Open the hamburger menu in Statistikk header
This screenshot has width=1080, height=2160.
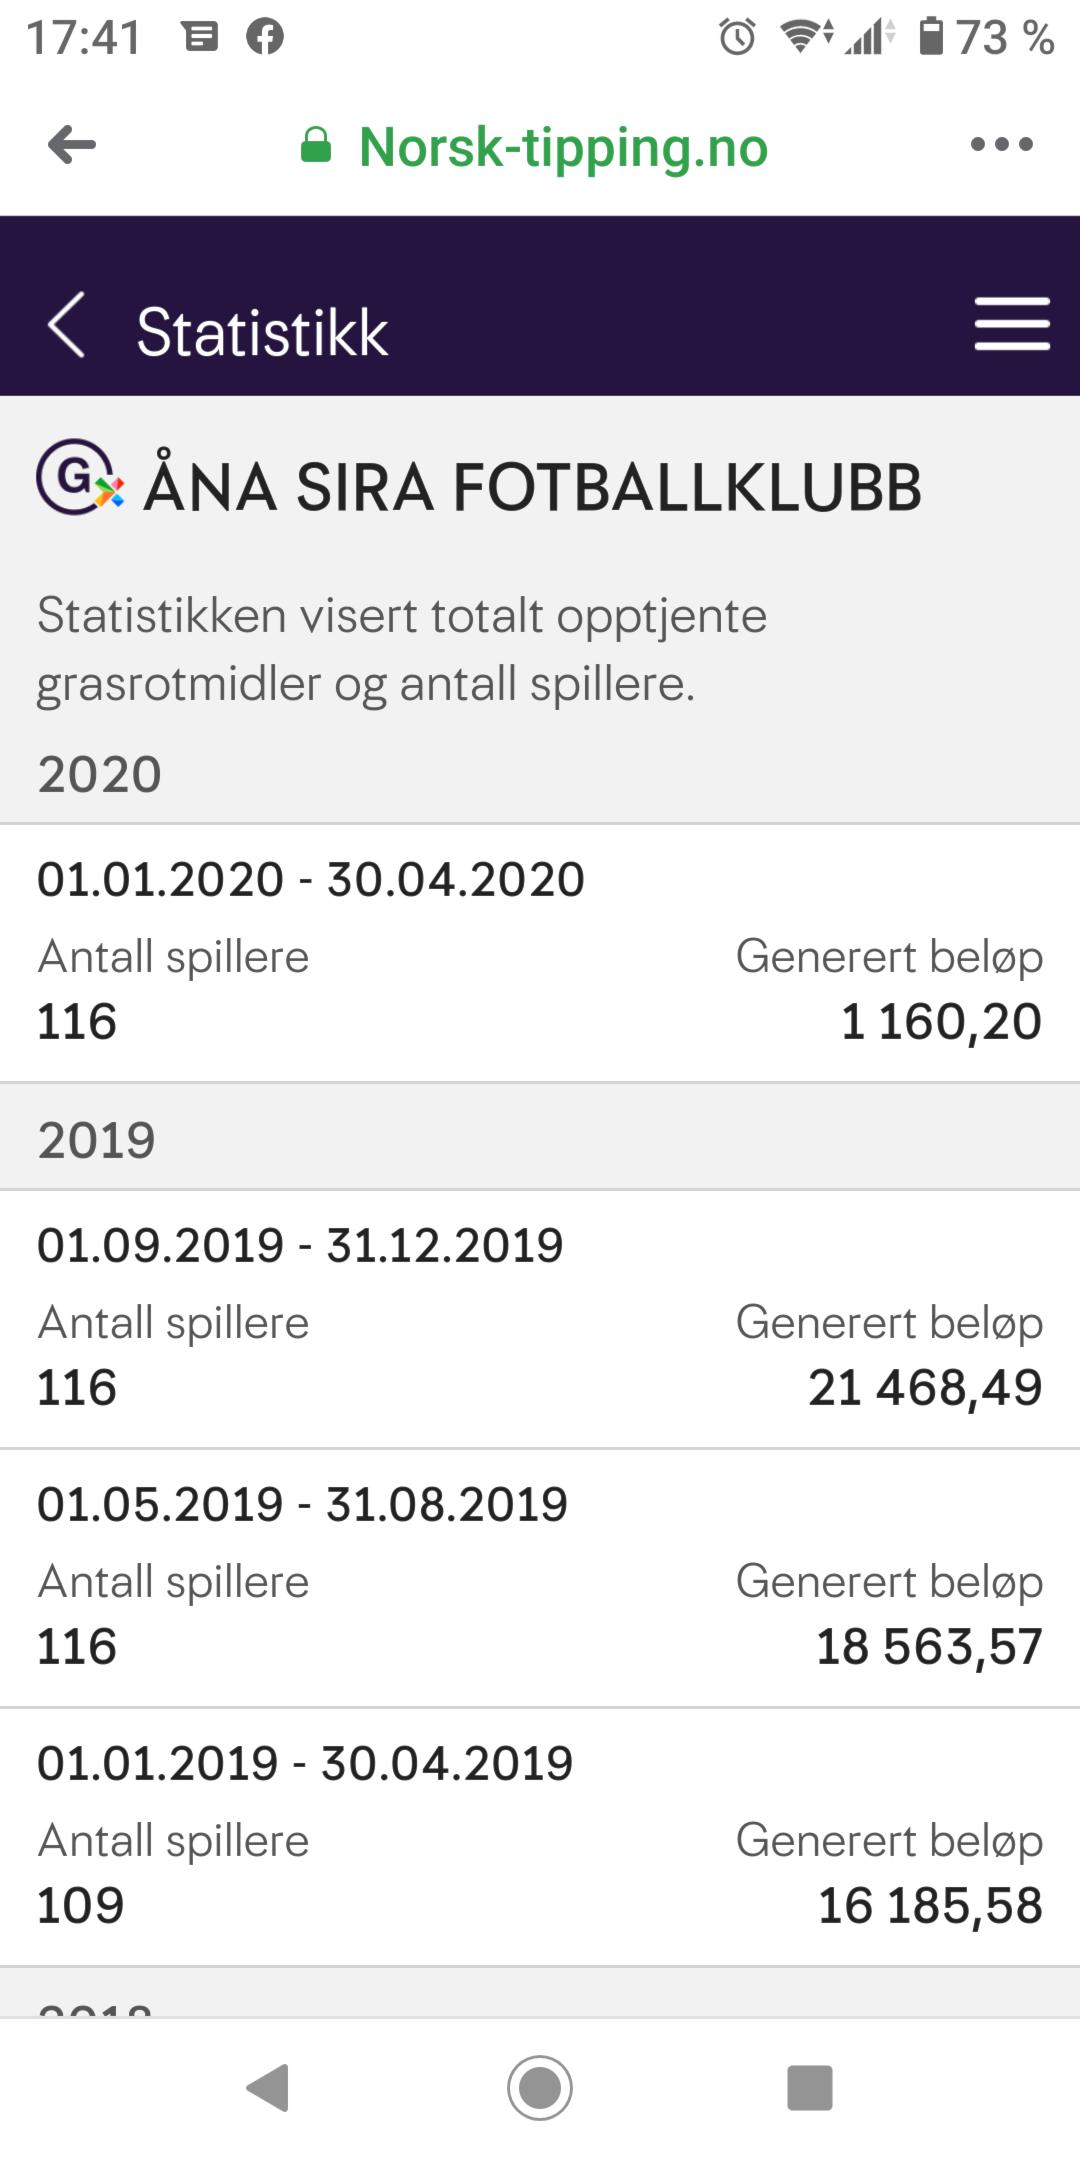pyautogui.click(x=1012, y=324)
